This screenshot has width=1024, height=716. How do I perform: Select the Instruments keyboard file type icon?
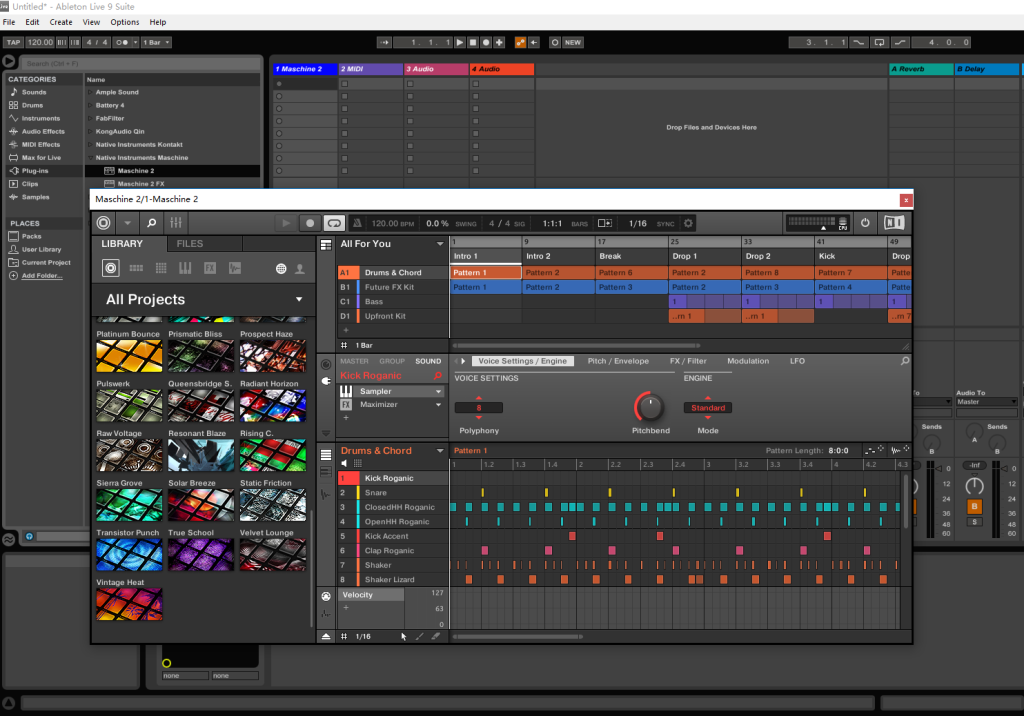pyautogui.click(x=185, y=268)
